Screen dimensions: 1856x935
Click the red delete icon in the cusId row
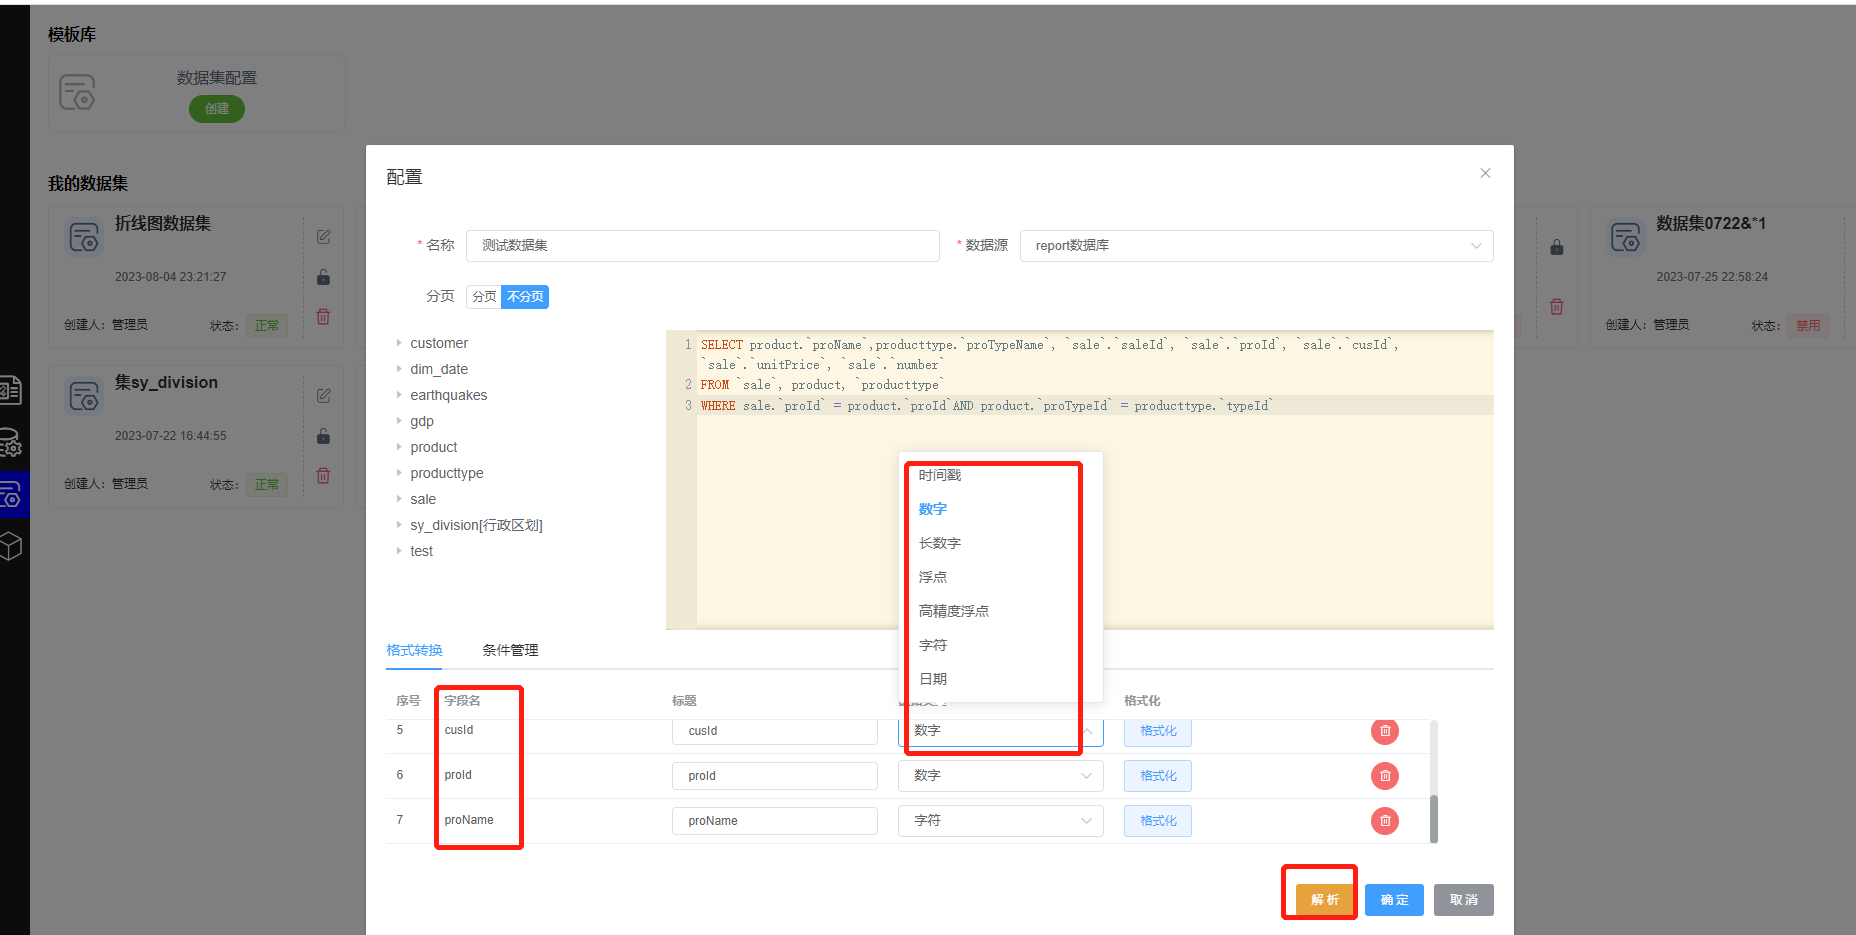1385,731
